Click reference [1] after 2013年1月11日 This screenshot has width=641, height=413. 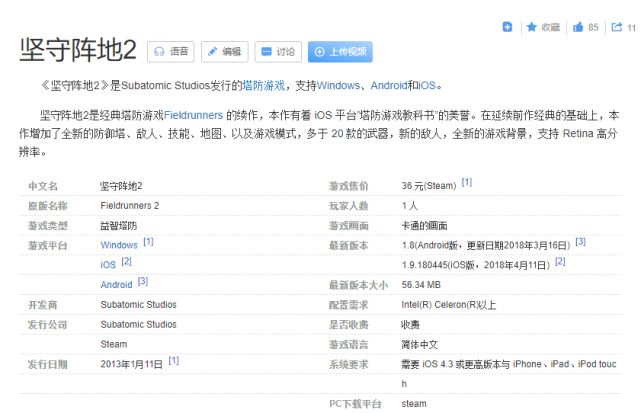pyautogui.click(x=174, y=361)
